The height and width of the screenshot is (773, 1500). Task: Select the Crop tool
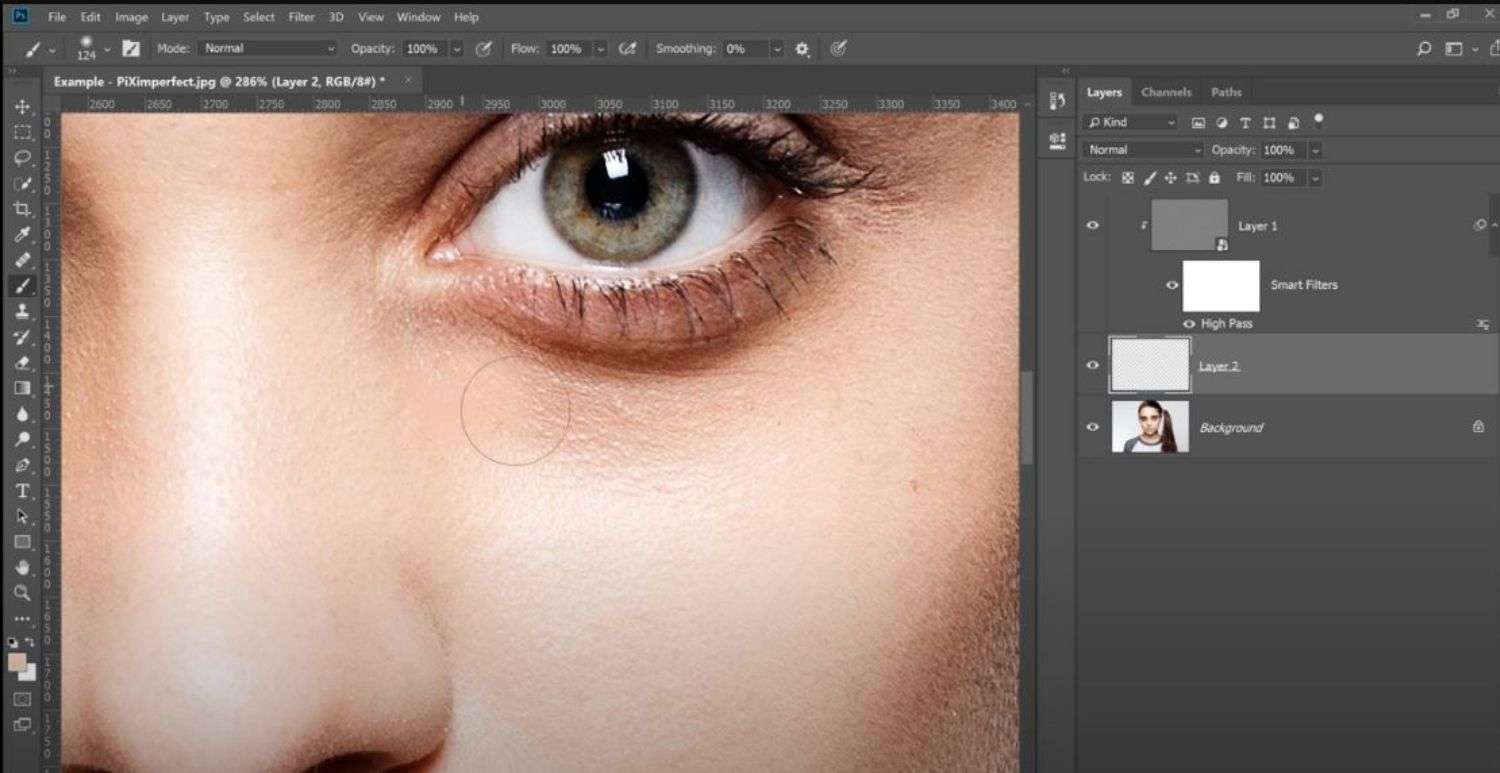coord(22,208)
